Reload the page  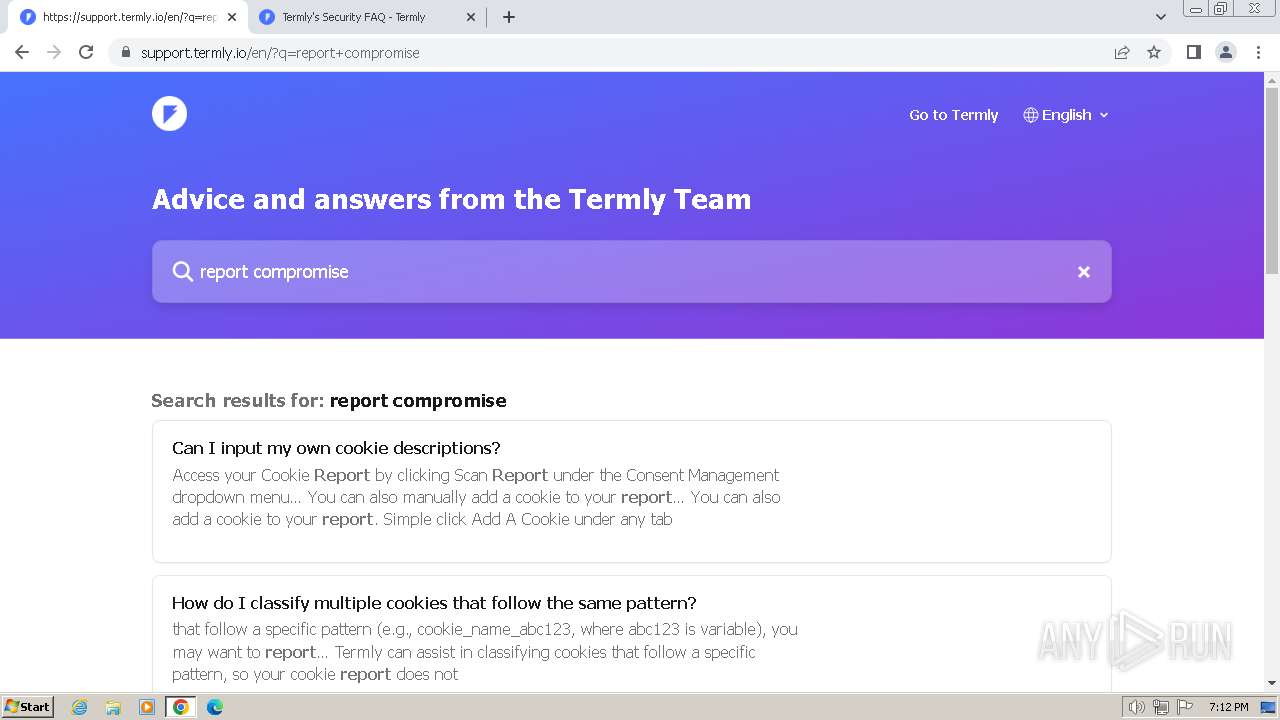pyautogui.click(x=86, y=52)
